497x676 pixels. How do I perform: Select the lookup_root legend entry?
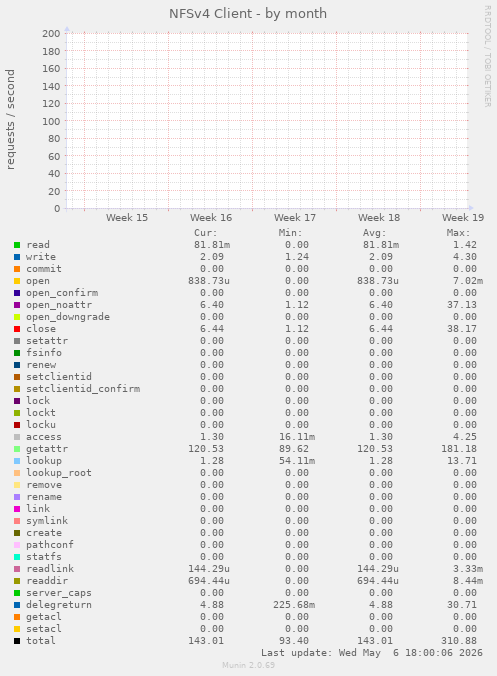[x=59, y=473]
